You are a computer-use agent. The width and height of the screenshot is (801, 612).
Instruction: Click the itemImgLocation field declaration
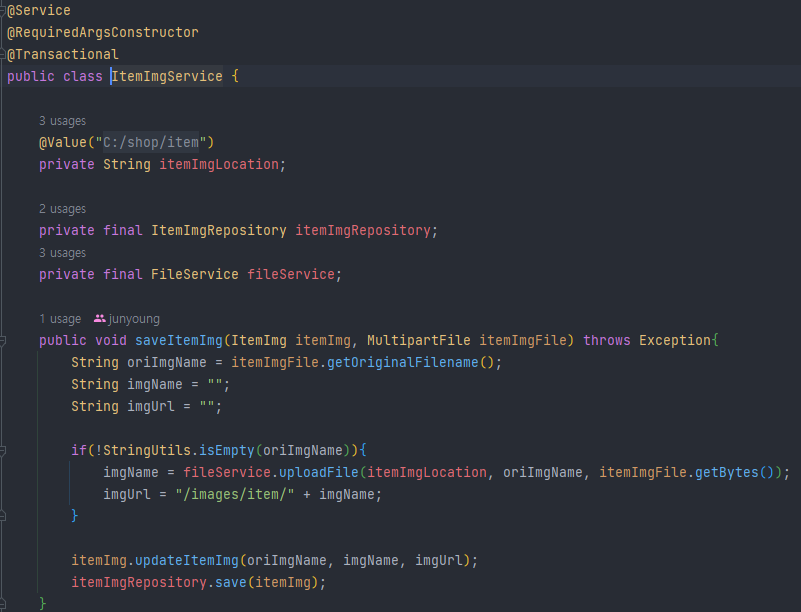(x=219, y=164)
